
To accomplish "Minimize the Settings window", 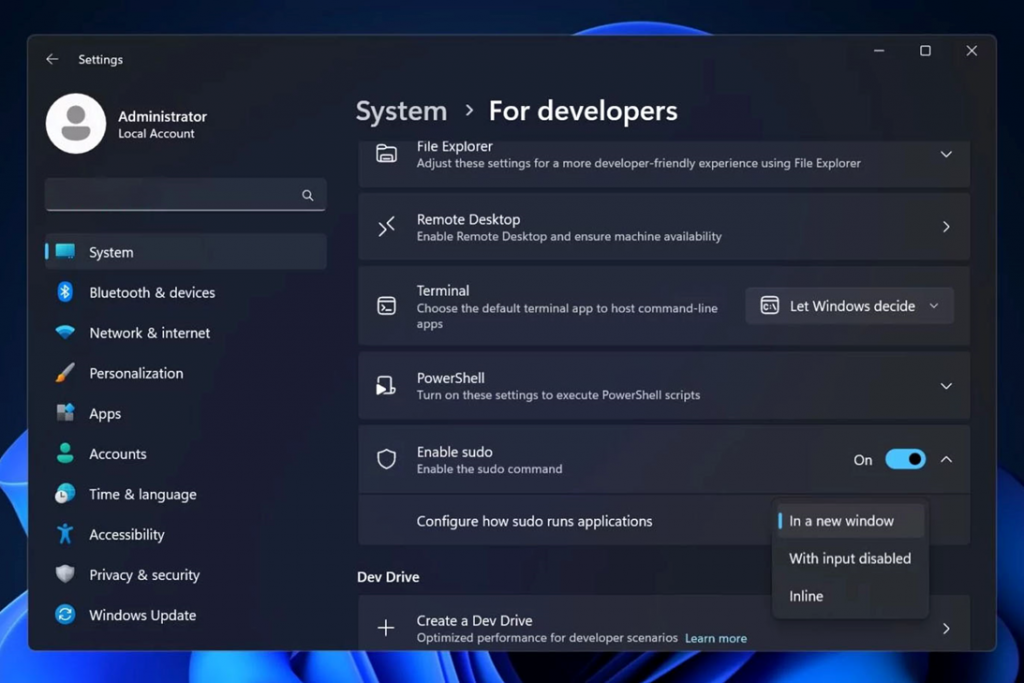I will (879, 51).
